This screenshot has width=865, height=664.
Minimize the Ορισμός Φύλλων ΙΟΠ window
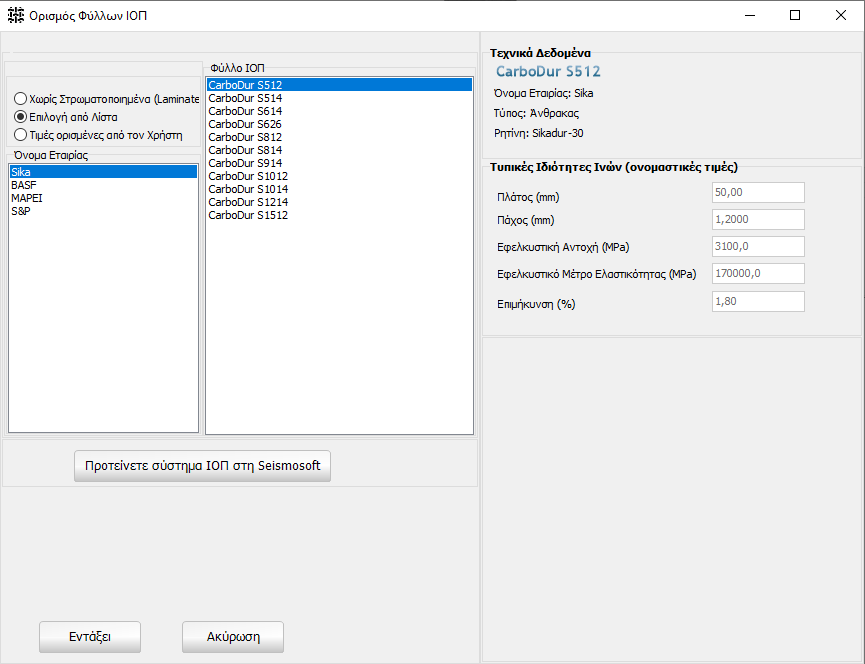(750, 15)
